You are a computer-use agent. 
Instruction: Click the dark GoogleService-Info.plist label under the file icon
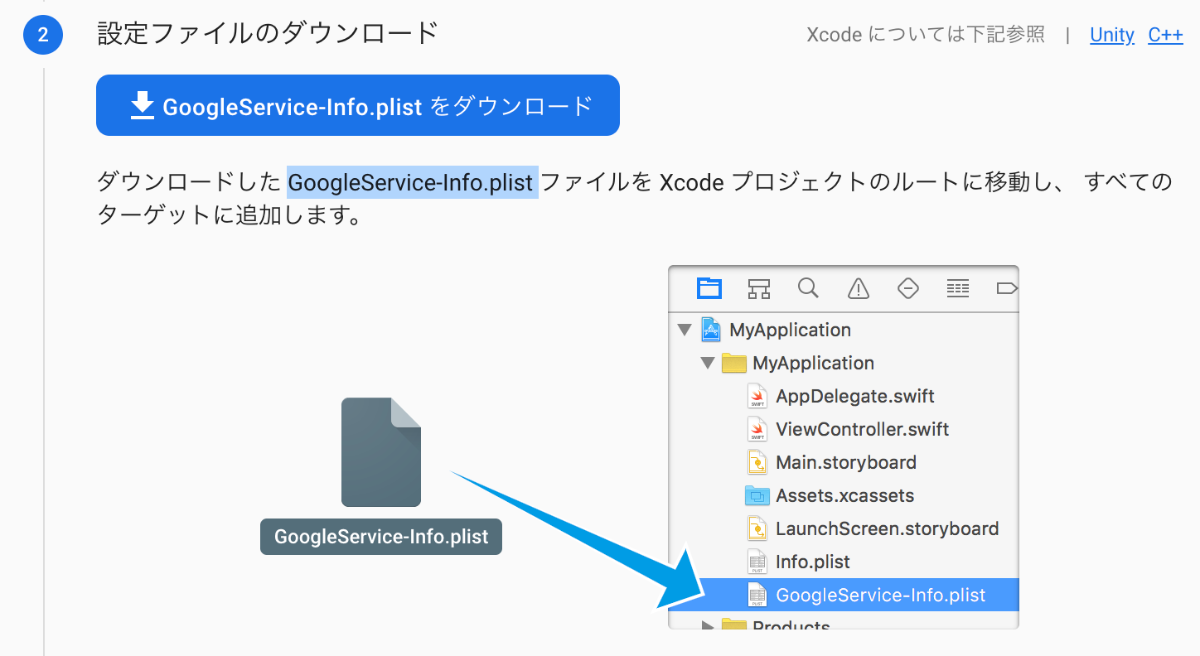click(x=381, y=536)
